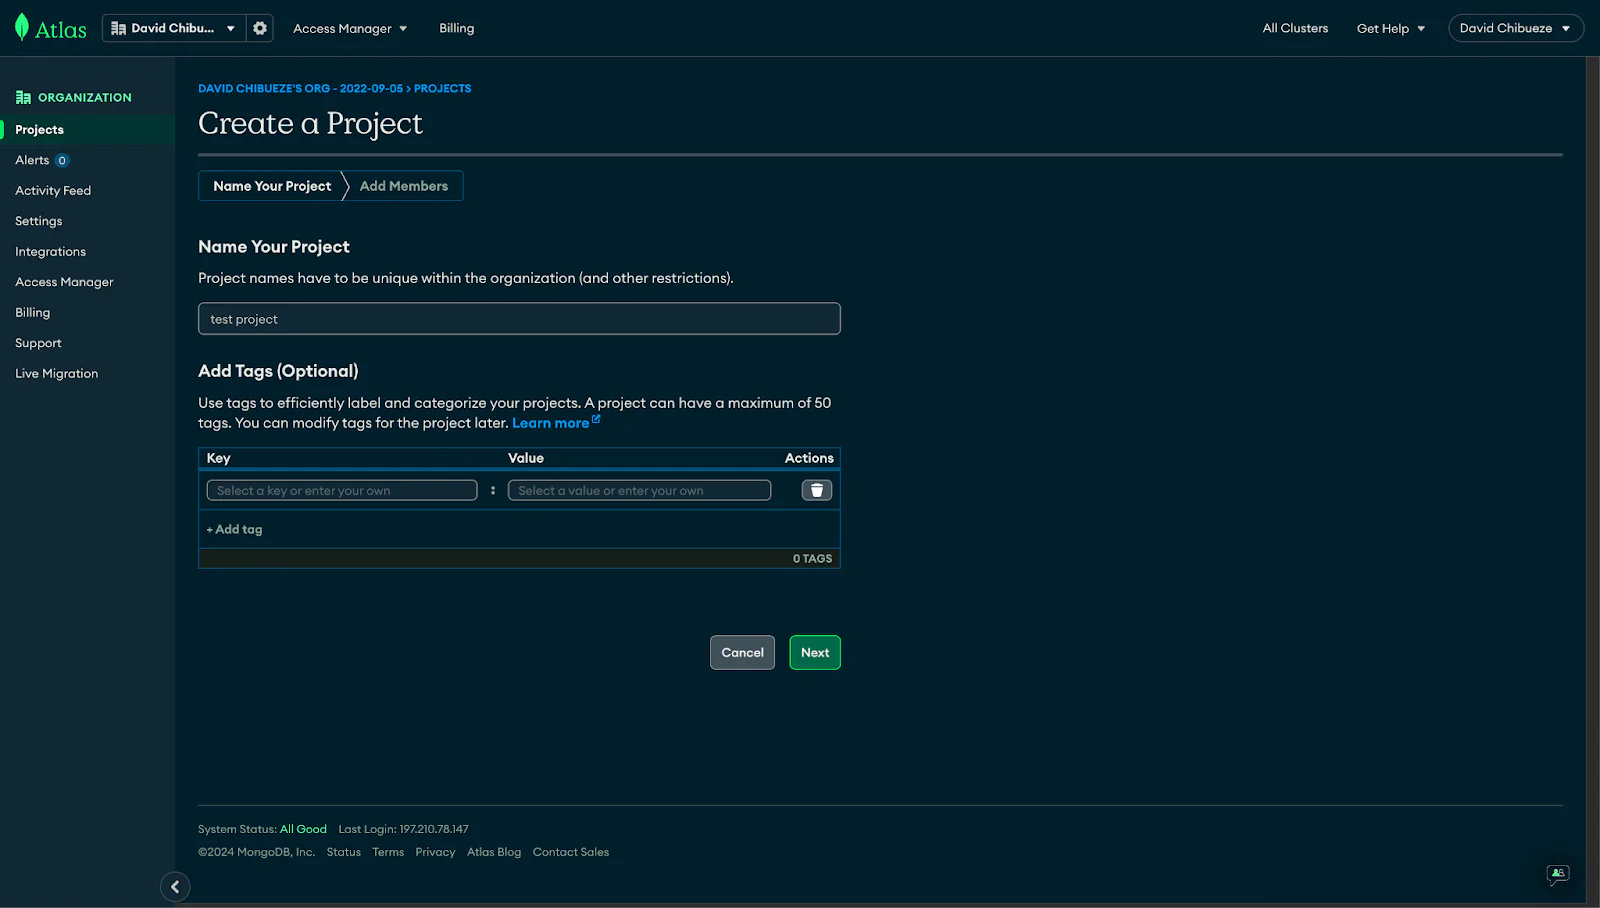Image resolution: width=1600 pixels, height=908 pixels.
Task: Expand the Access Manager top menu
Action: 350,28
